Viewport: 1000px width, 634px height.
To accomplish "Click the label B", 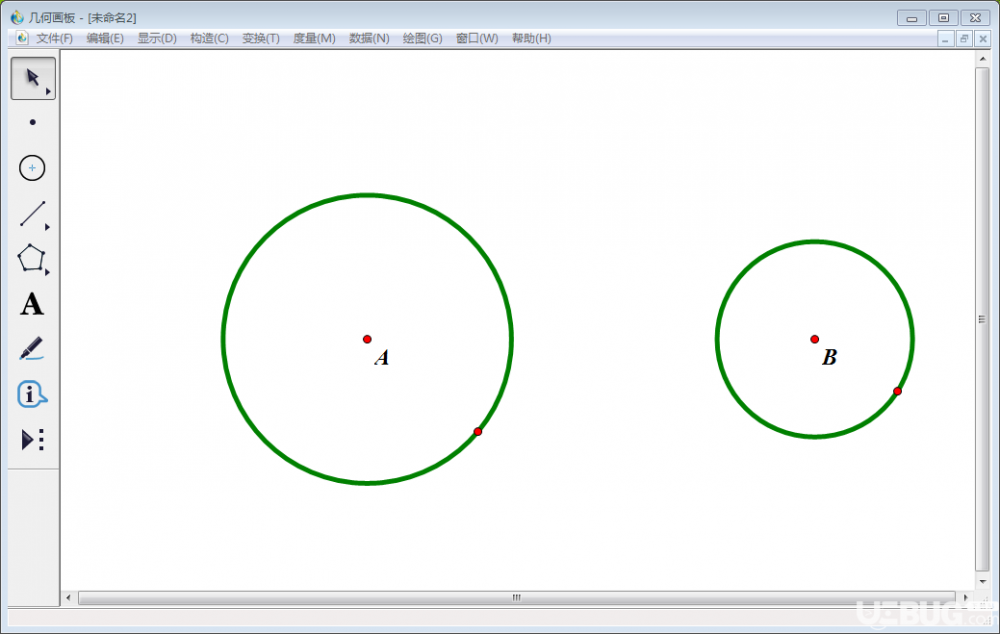I will pyautogui.click(x=829, y=357).
